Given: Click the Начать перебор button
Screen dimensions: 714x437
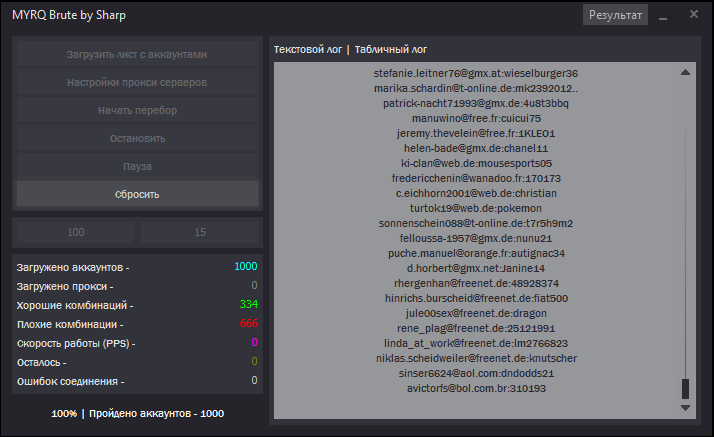Looking at the screenshot, I should (x=137, y=110).
